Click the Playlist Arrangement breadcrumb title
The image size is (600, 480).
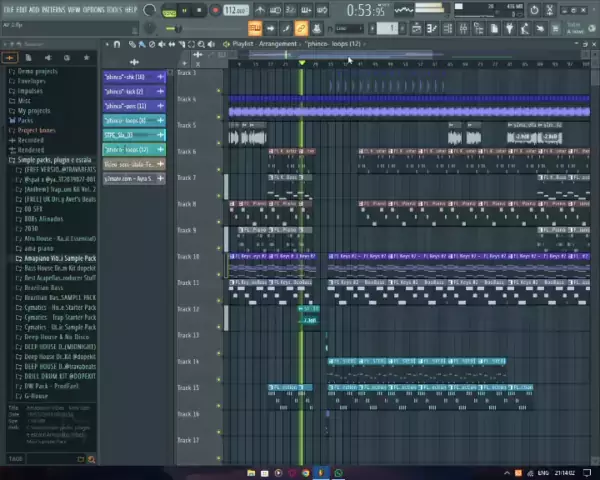coord(264,44)
